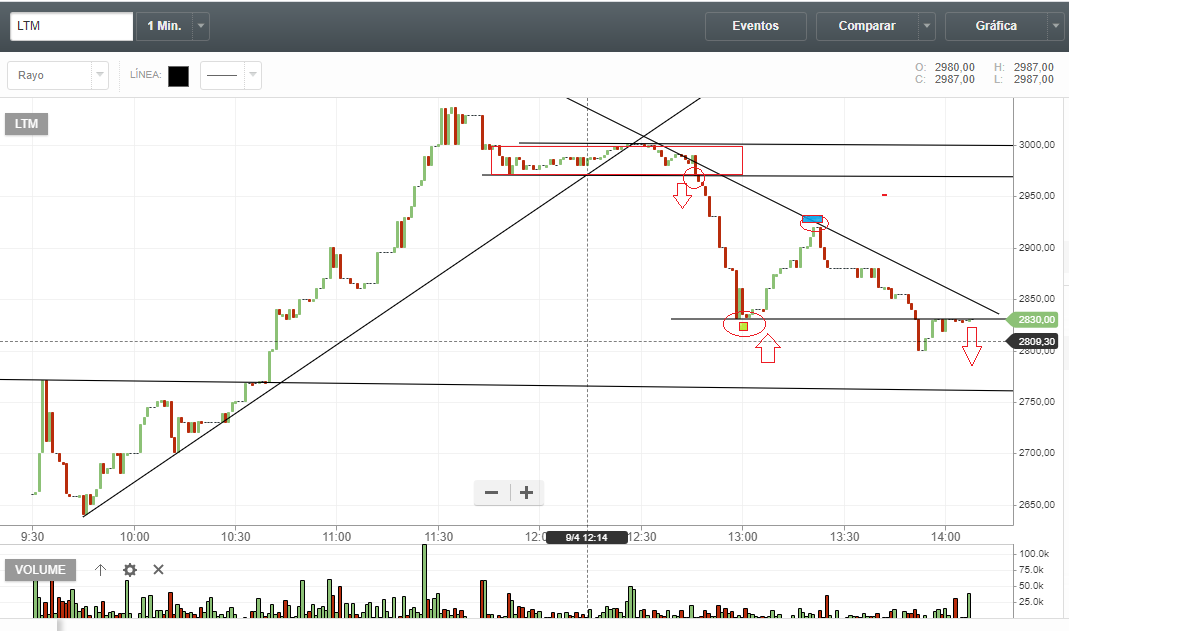Viewport: 1204px width, 634px height.
Task: Click the 3000,00 price axis label
Action: coord(1036,145)
